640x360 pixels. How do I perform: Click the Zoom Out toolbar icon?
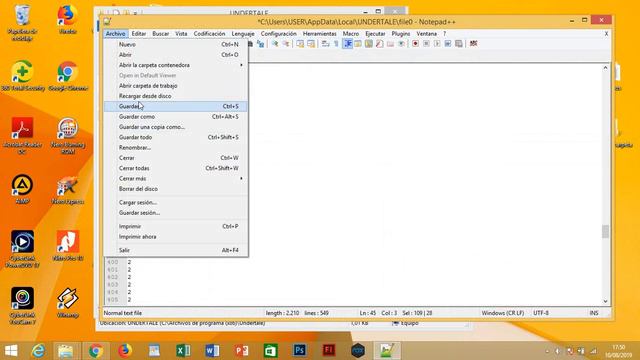click(286, 44)
